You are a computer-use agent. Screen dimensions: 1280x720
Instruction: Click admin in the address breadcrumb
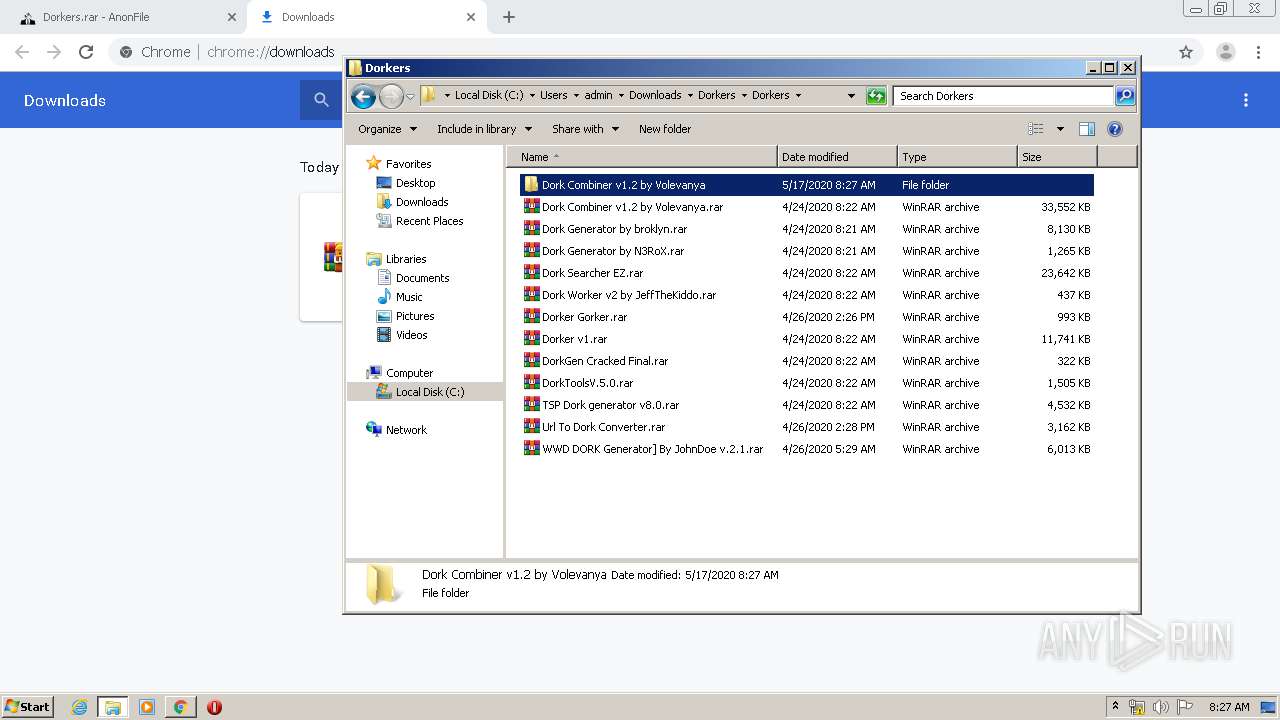[598, 96]
